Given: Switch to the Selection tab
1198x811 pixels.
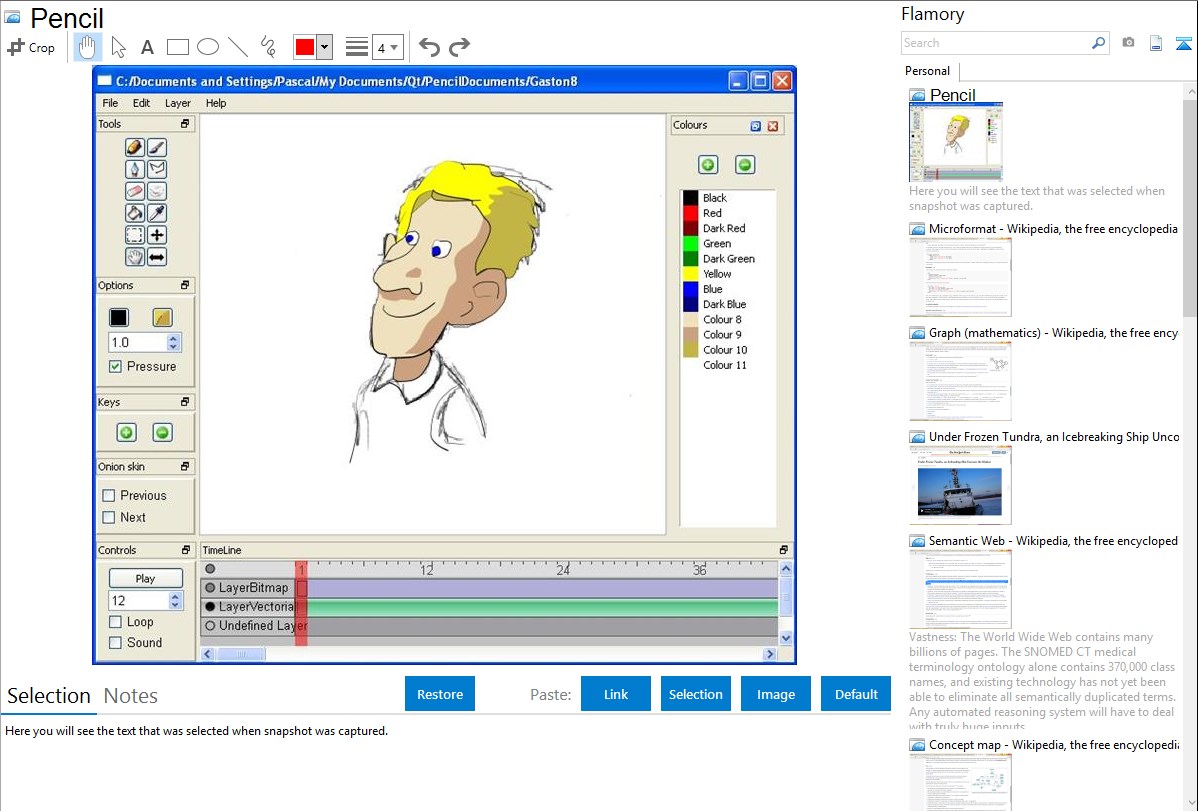Looking at the screenshot, I should (49, 696).
